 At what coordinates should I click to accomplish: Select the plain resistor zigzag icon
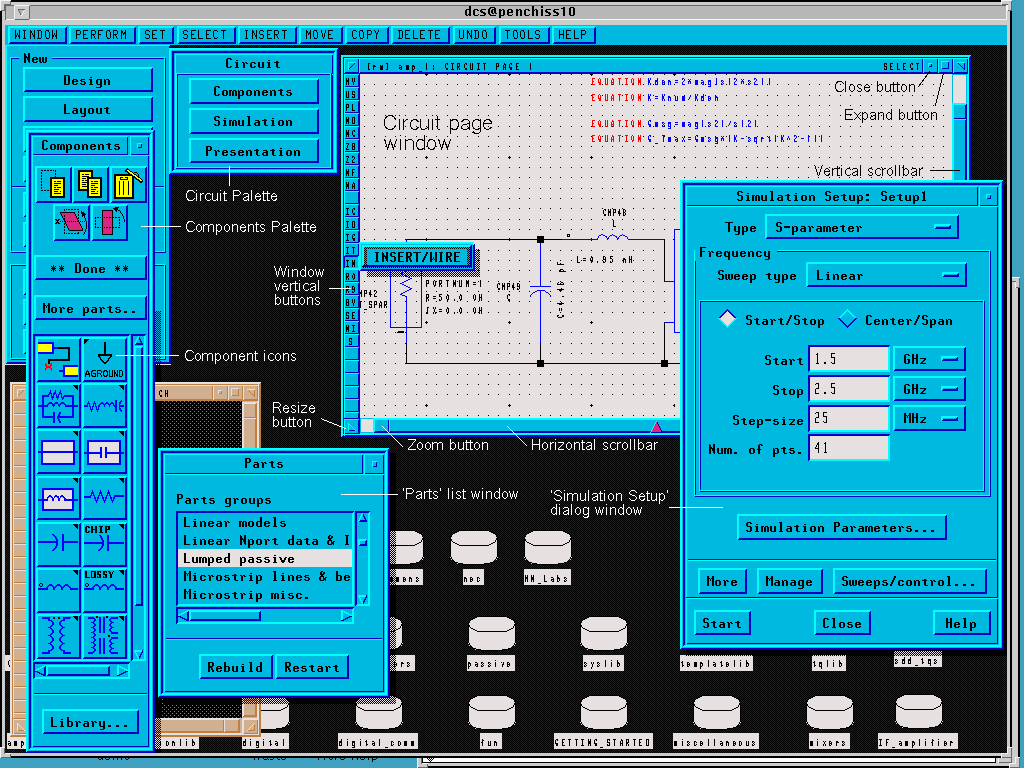104,497
